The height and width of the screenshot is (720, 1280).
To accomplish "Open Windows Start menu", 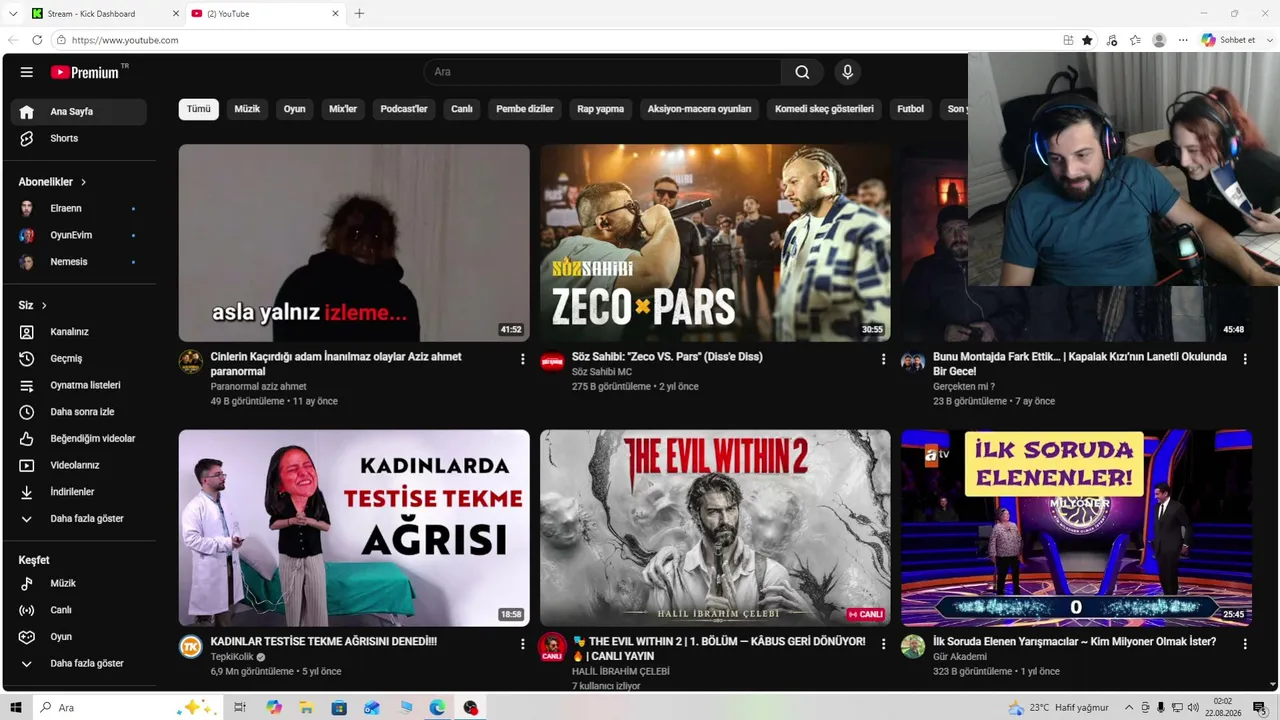I will pos(17,707).
